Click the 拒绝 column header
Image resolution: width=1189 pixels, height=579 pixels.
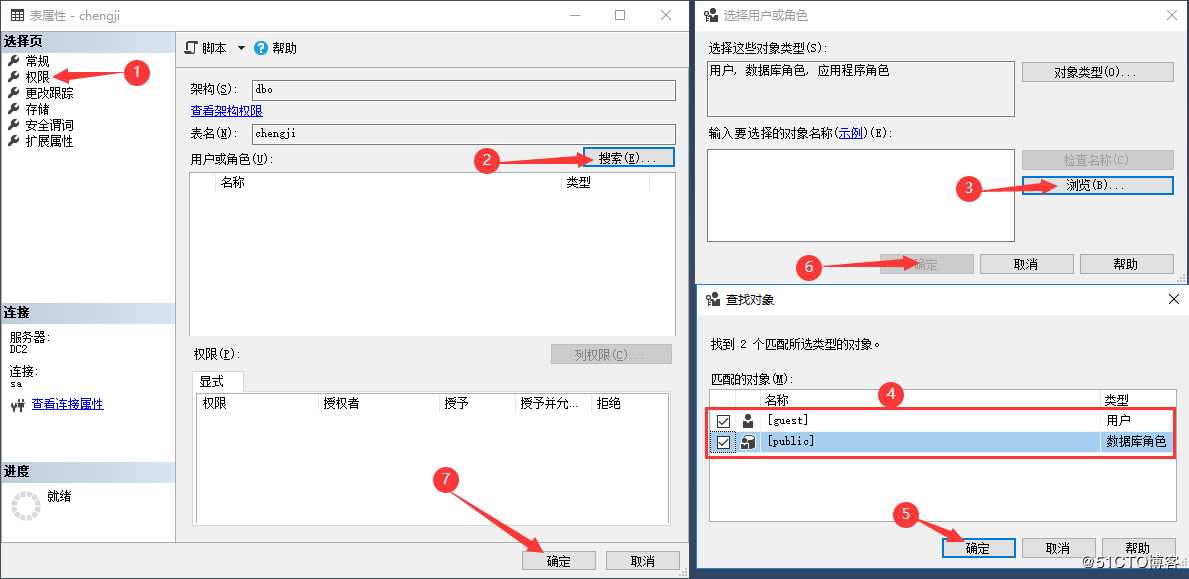(x=629, y=403)
